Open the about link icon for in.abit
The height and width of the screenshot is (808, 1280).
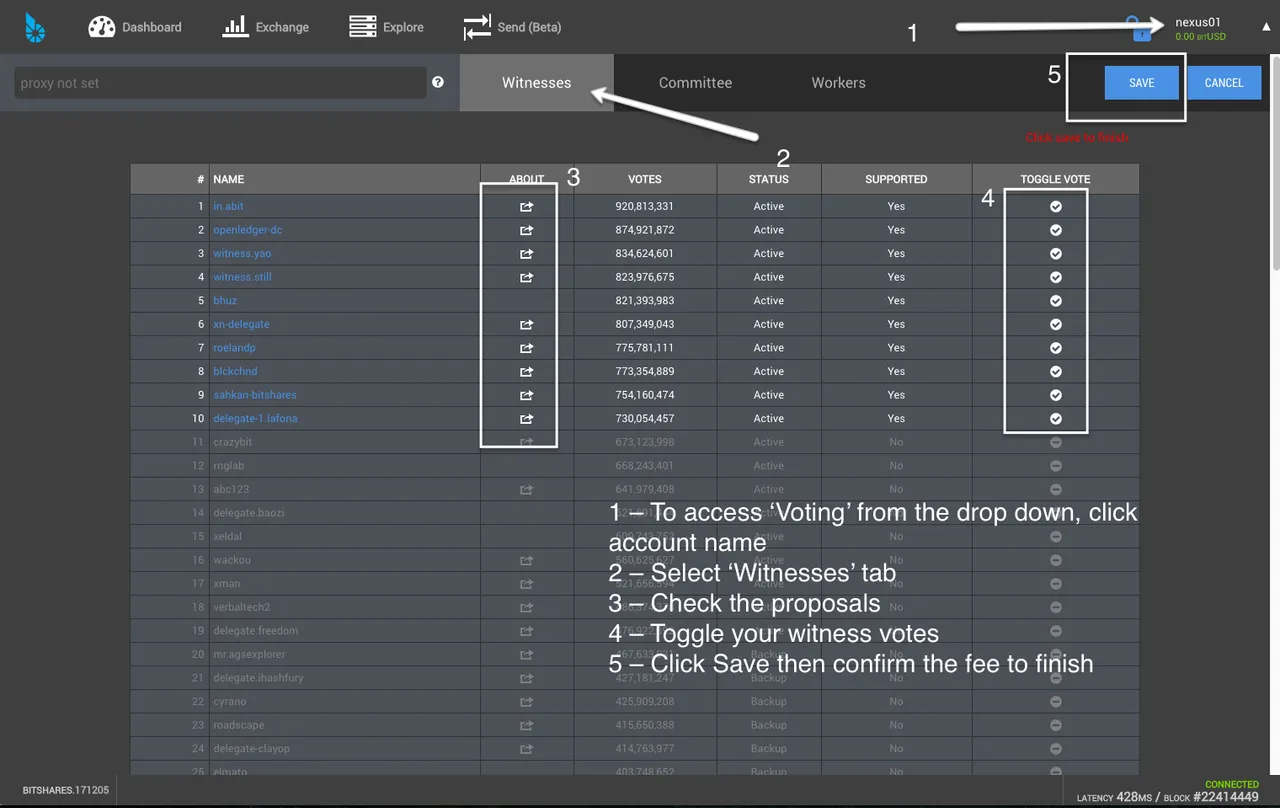pyautogui.click(x=527, y=207)
